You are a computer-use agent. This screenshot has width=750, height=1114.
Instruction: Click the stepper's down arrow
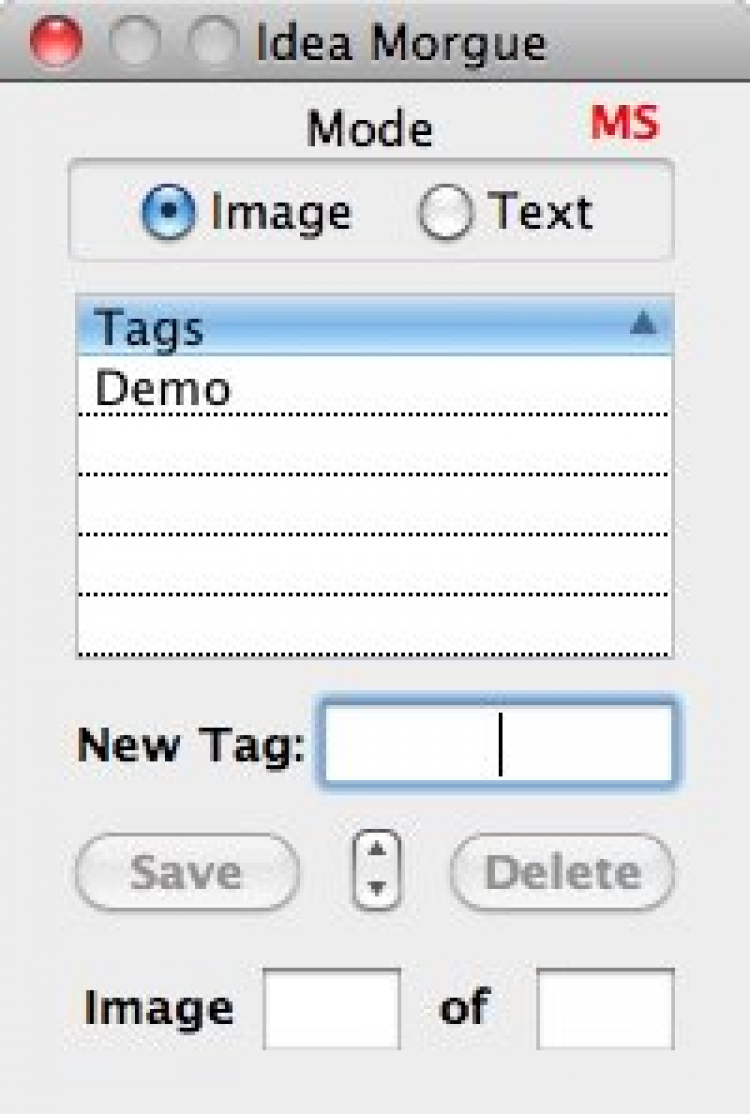(x=376, y=888)
